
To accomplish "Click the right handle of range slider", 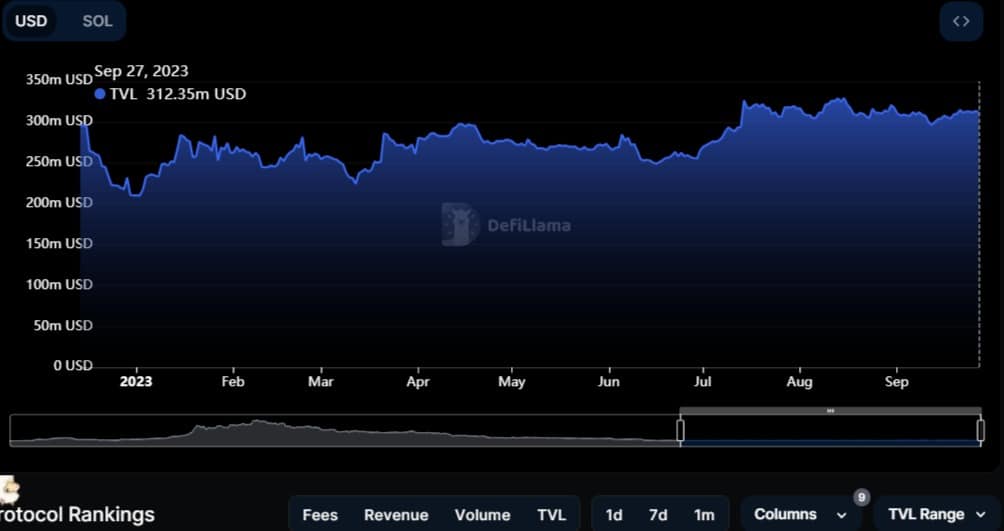I will pos(980,430).
